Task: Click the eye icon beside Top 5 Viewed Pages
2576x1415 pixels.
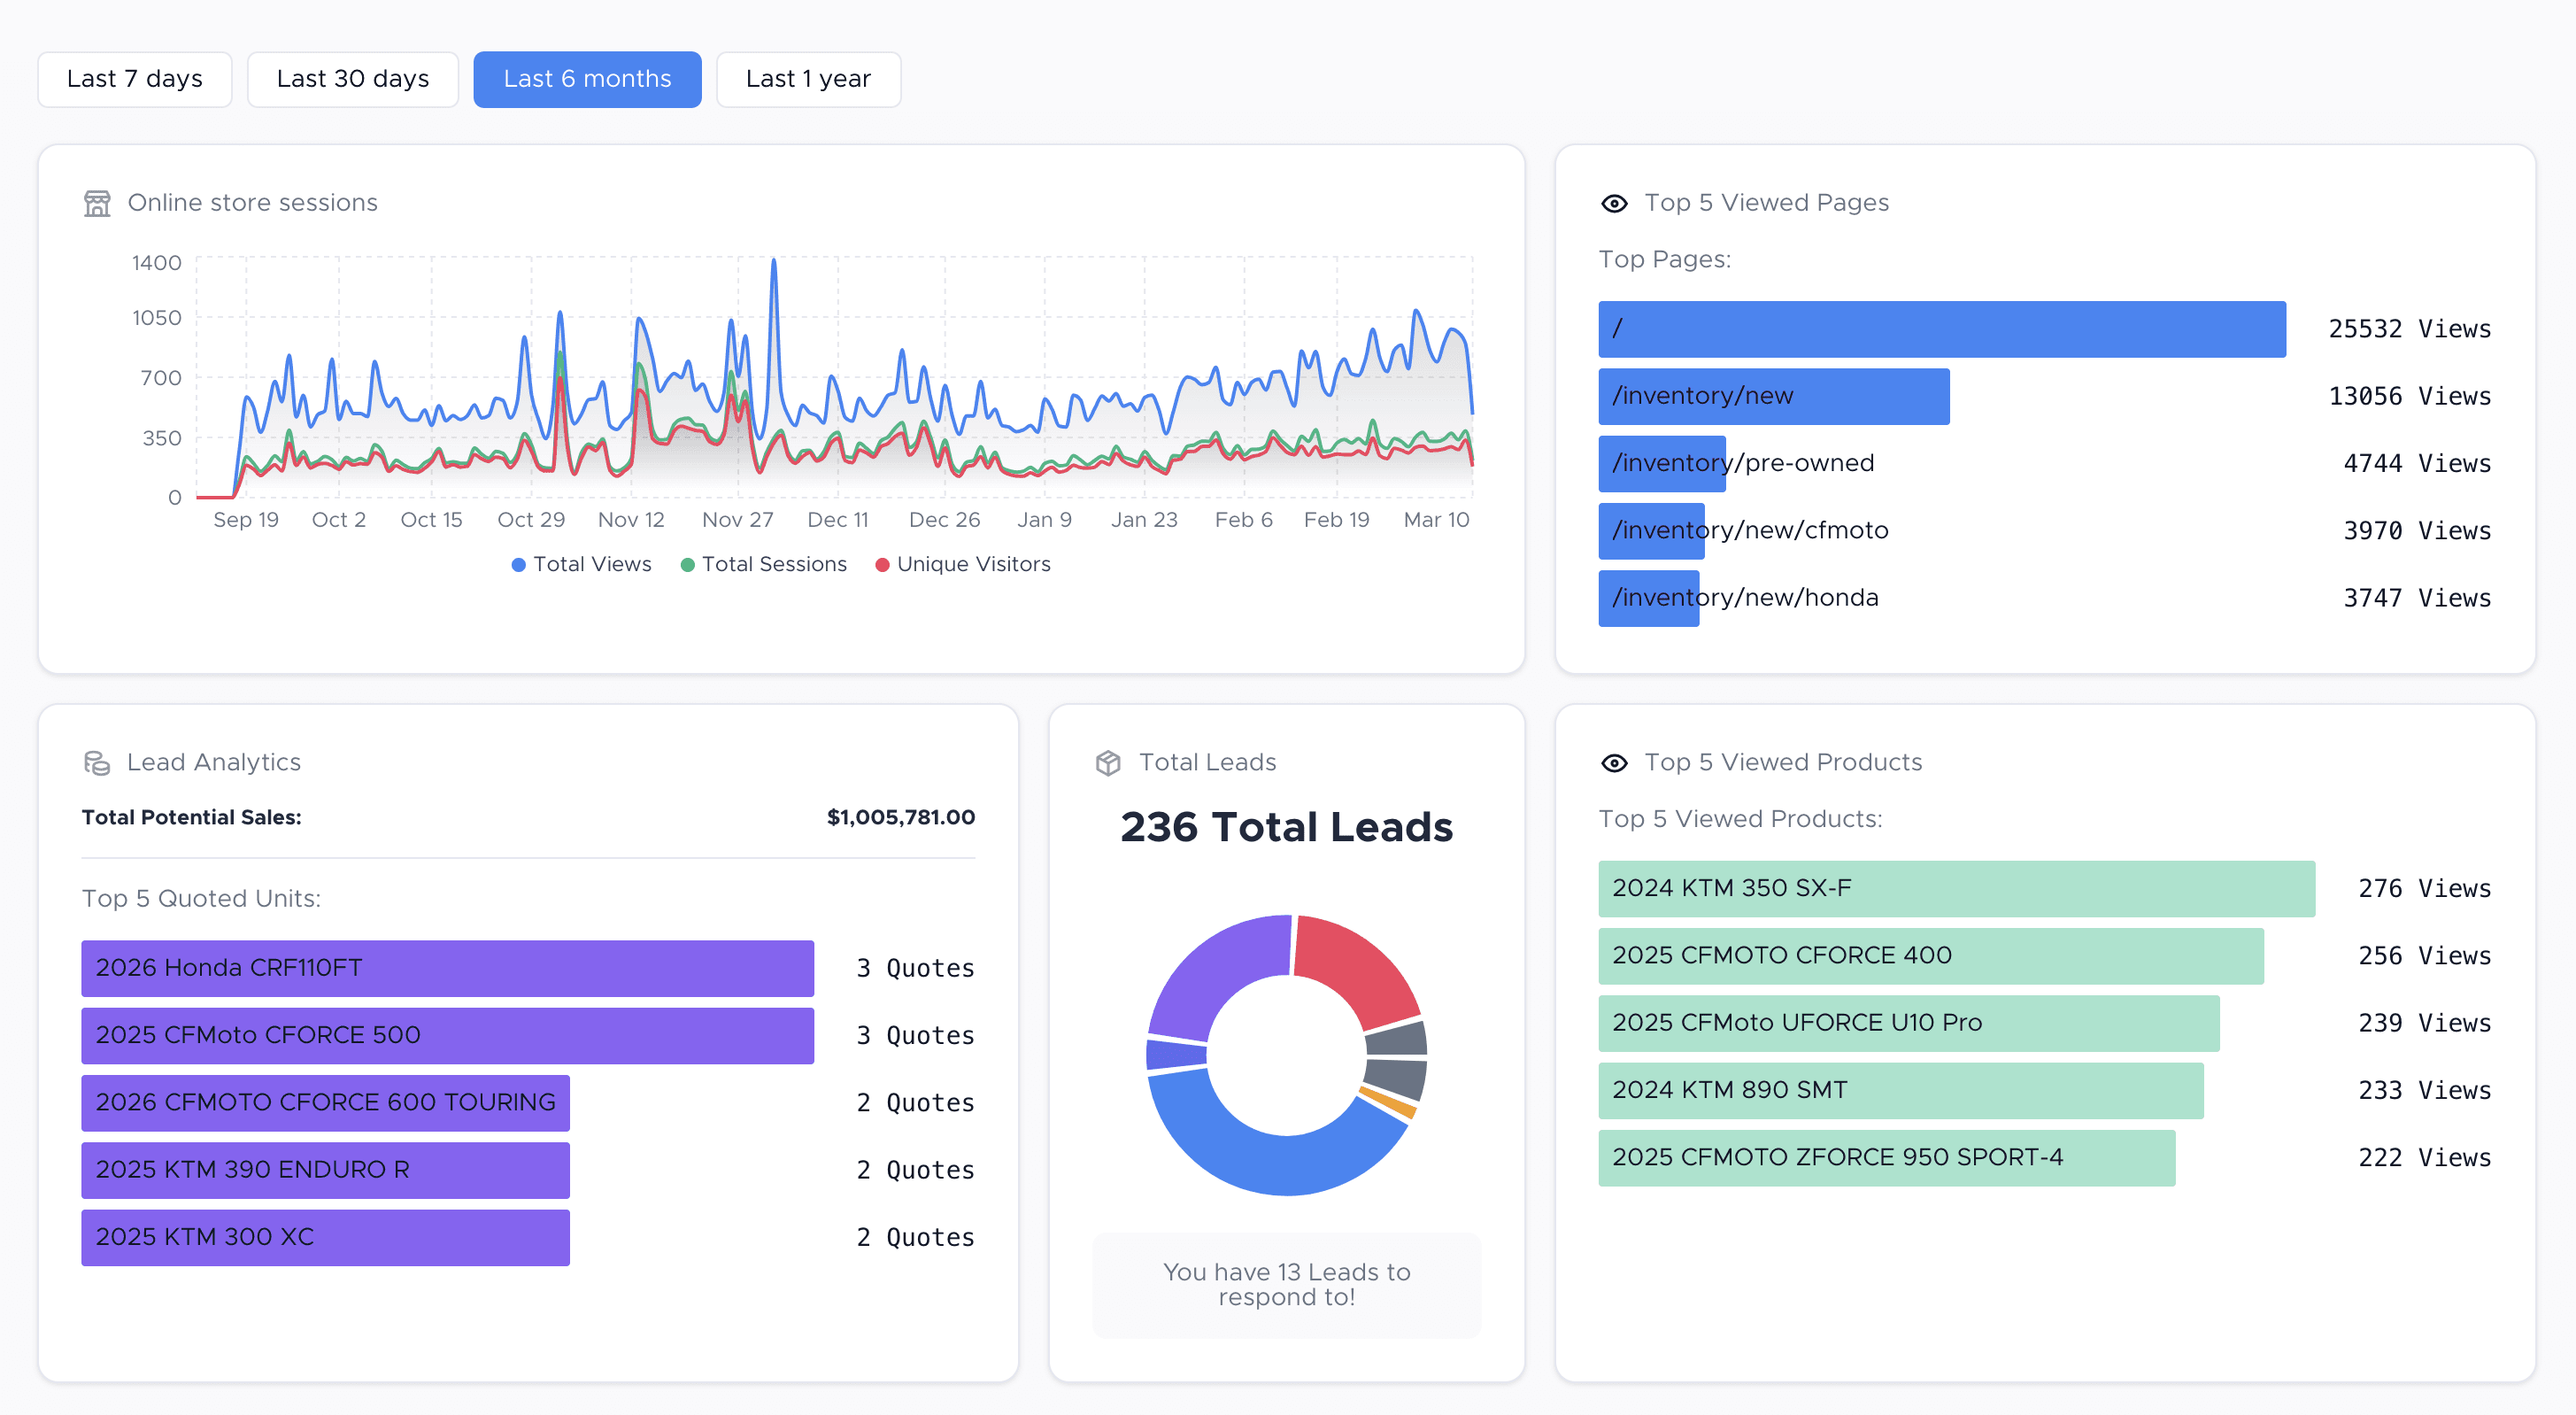Action: 1613,203
